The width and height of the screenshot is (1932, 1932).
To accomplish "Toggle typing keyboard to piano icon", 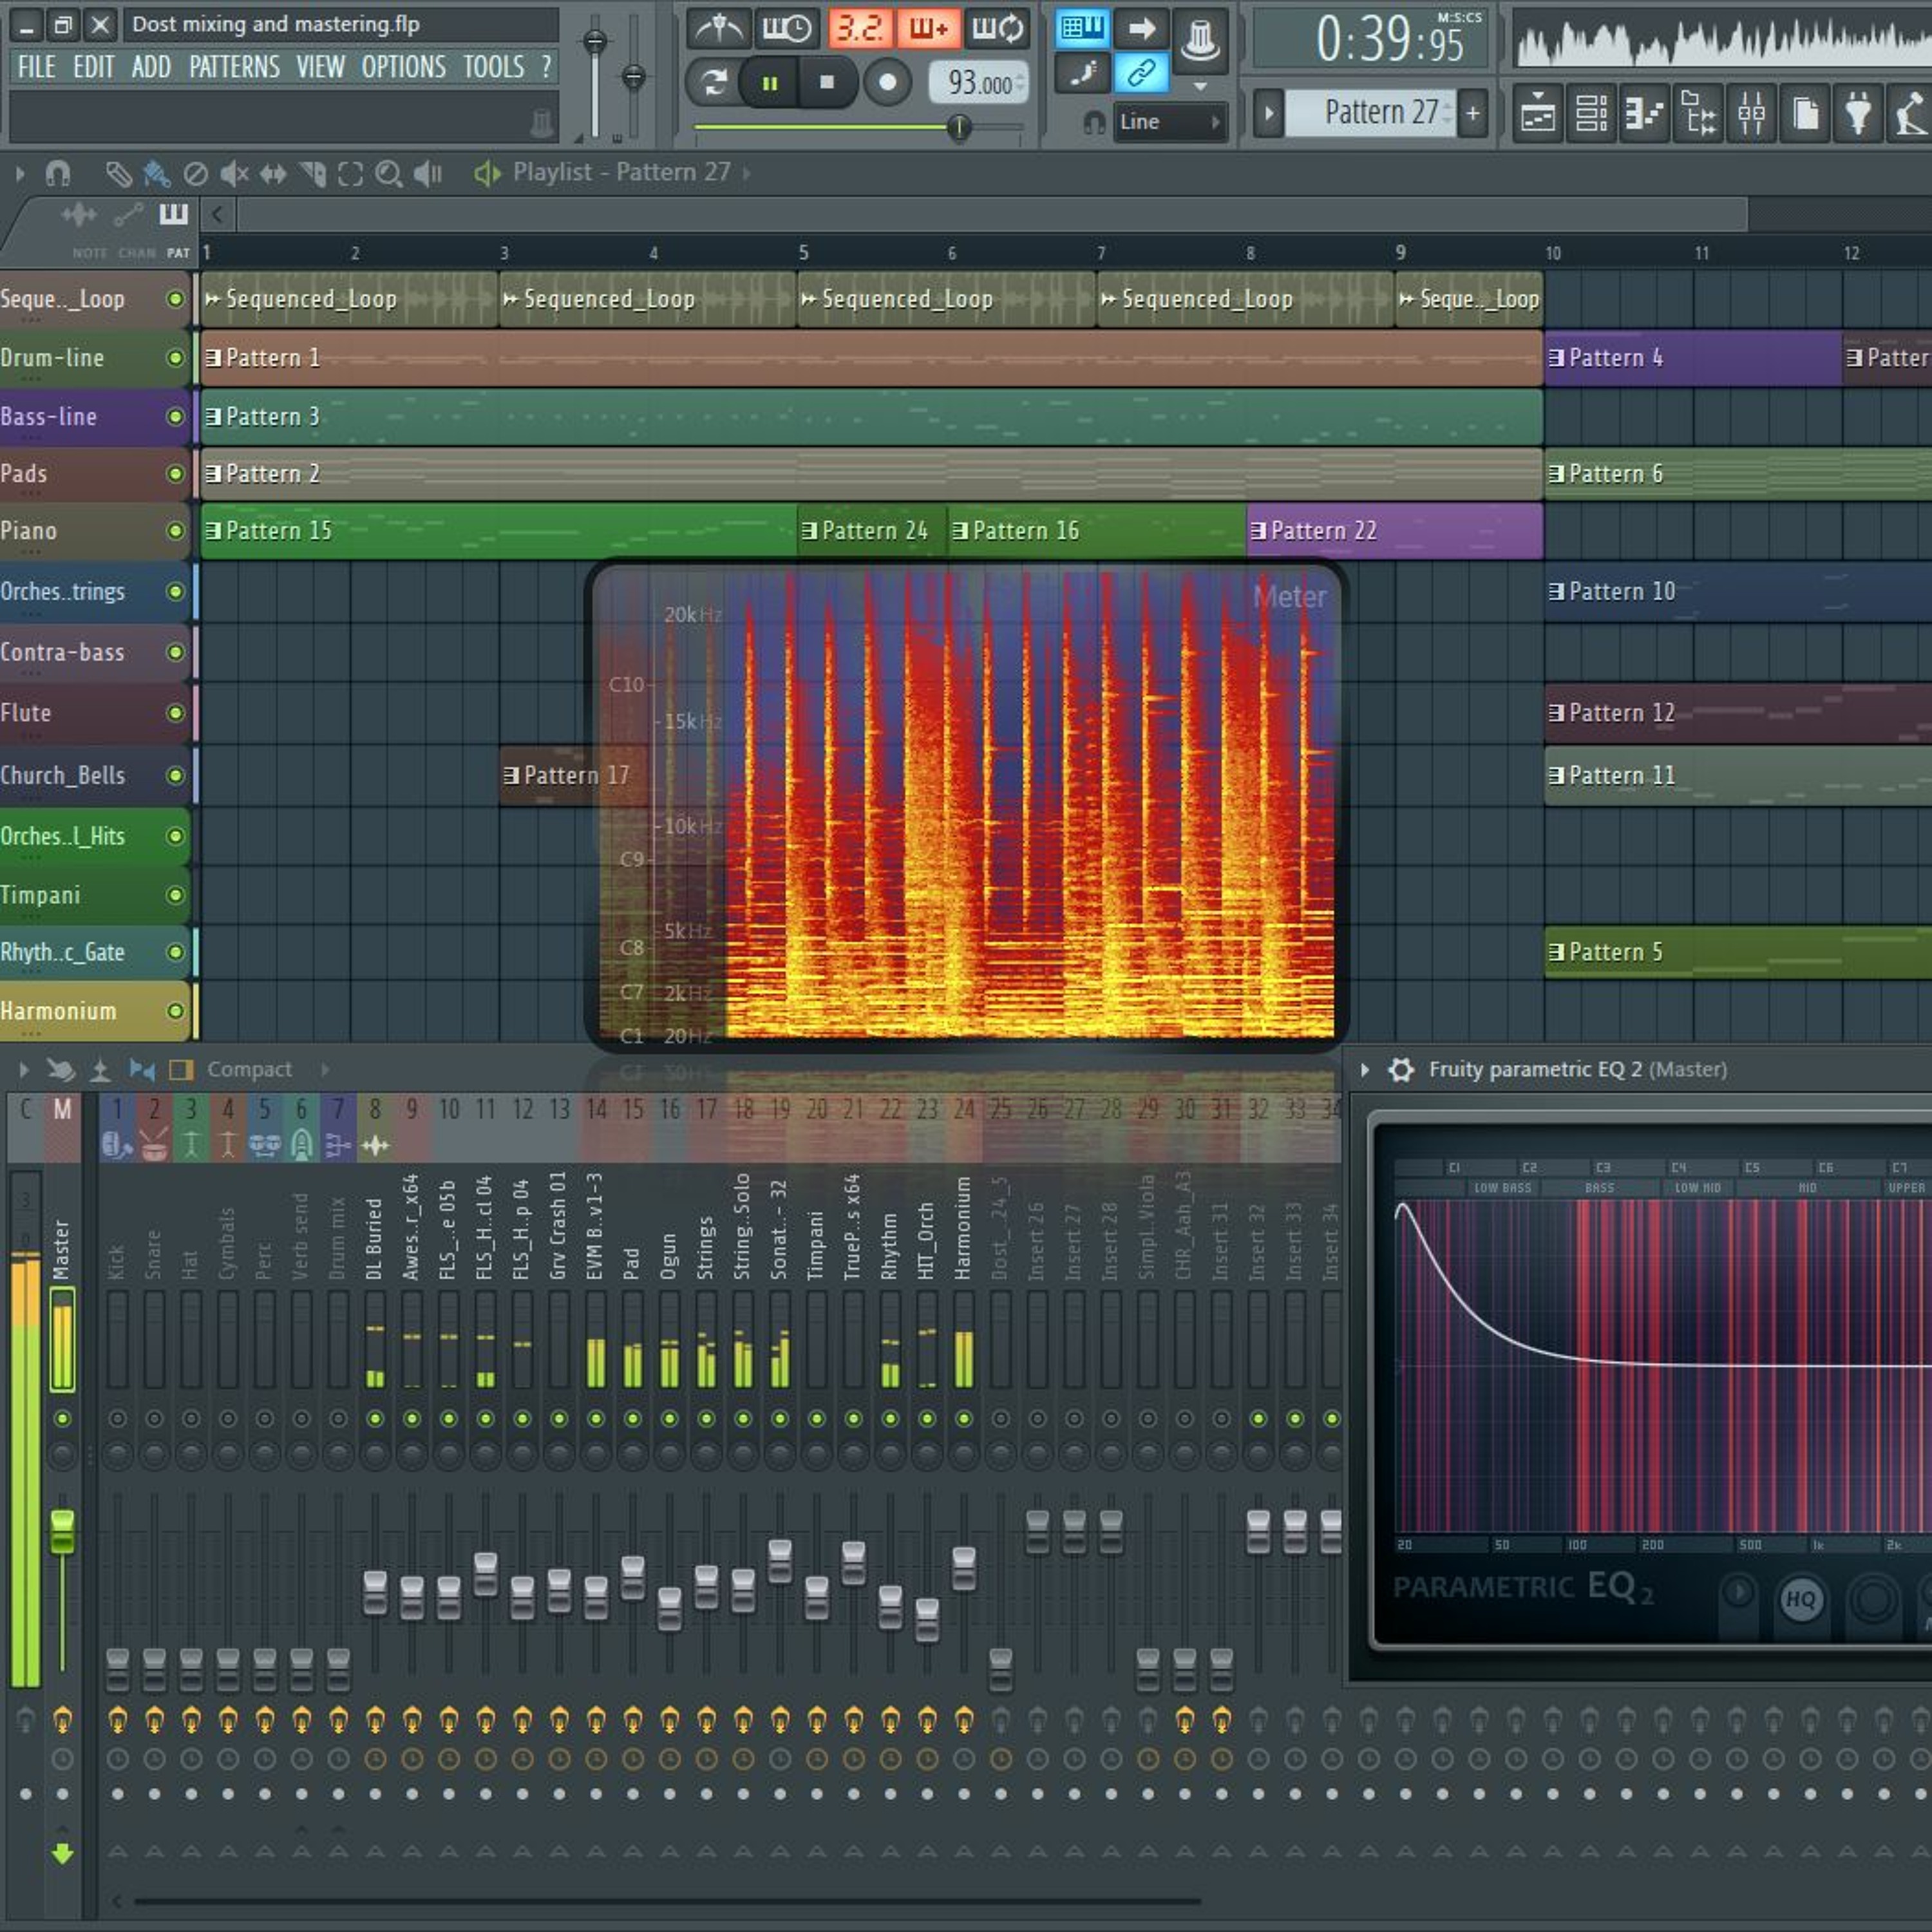I will point(1082,28).
